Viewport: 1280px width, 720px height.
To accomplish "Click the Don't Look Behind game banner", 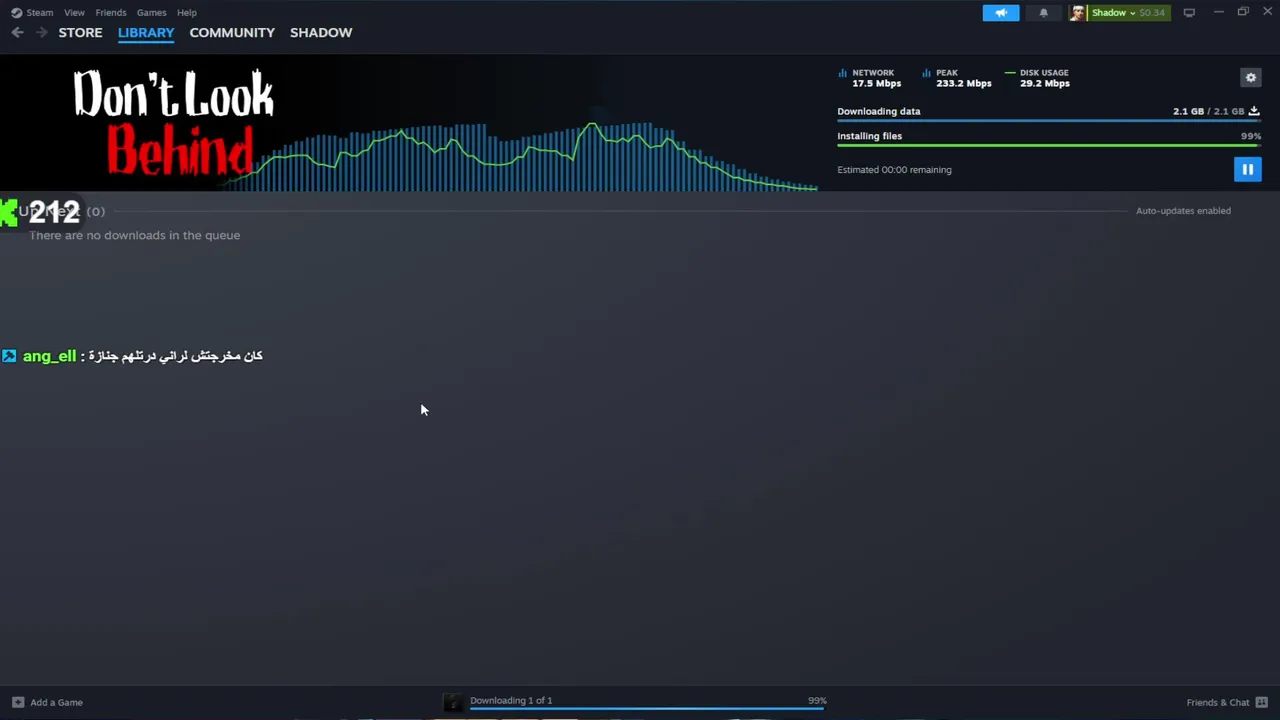I will [174, 123].
